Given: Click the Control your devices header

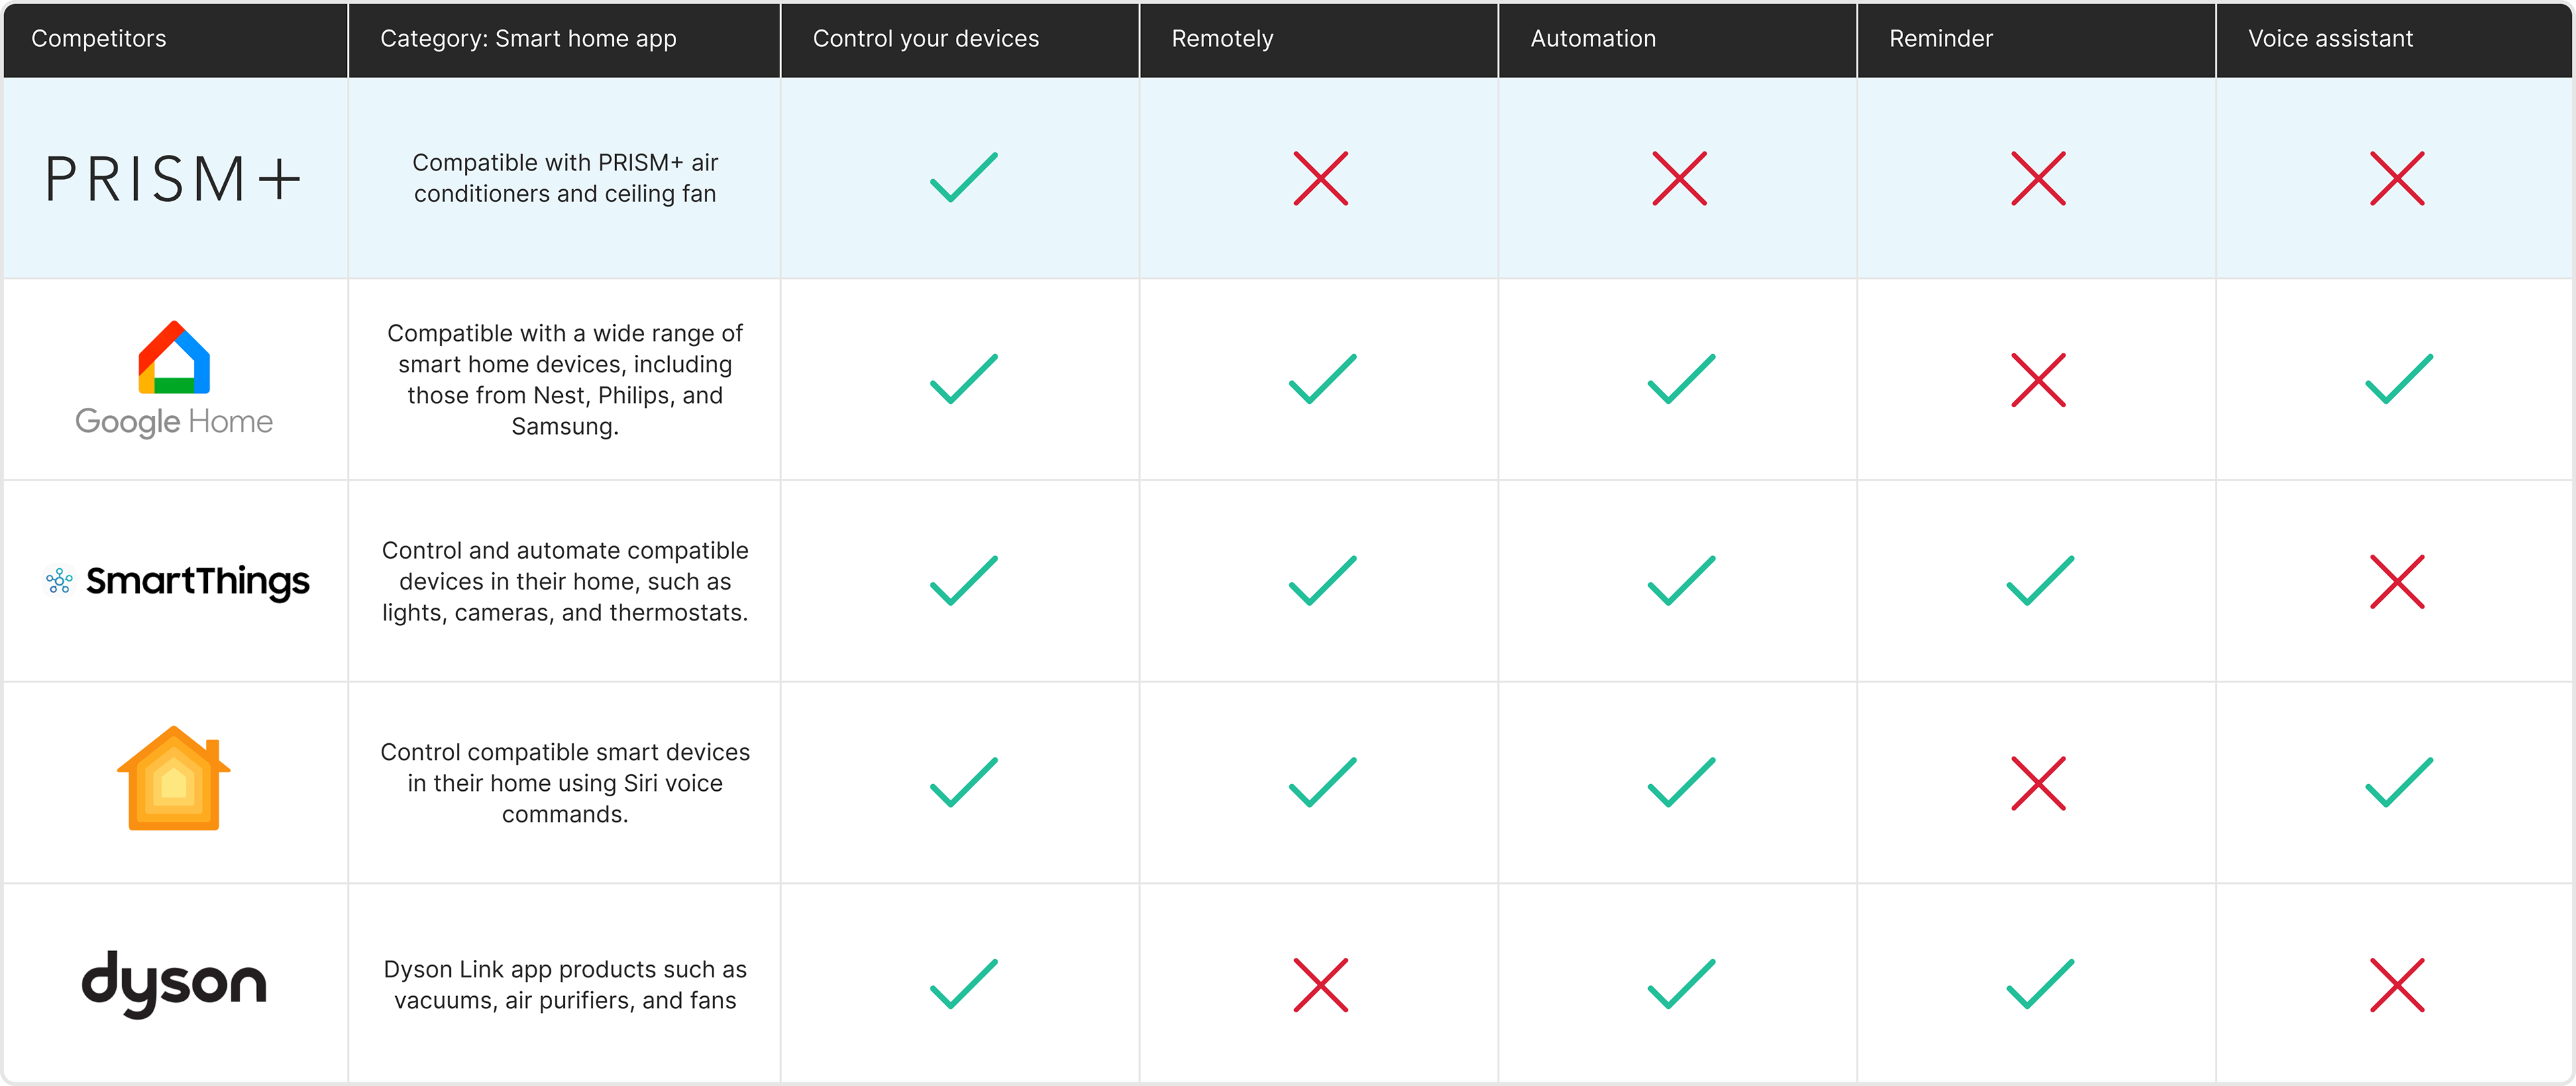Looking at the screenshot, I should click(926, 39).
